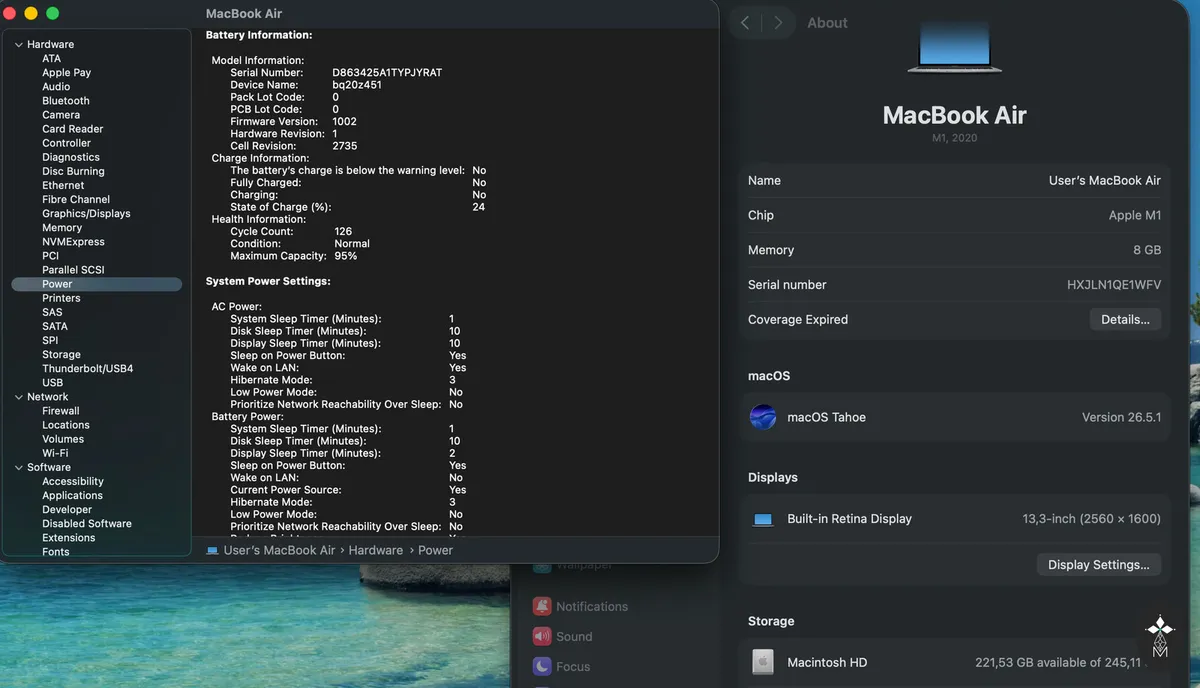Open Display Settings… button
This screenshot has height=688, width=1200.
(1099, 564)
